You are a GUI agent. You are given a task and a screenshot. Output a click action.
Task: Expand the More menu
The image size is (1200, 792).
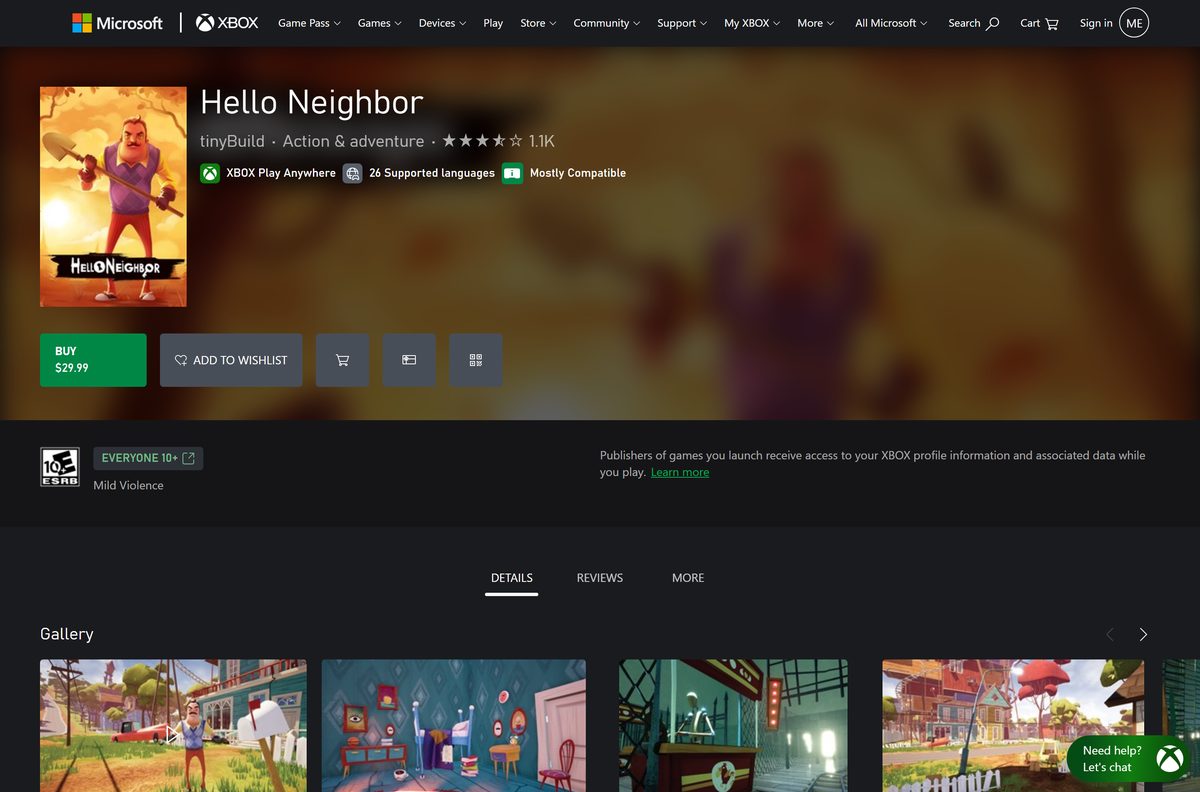tap(816, 23)
